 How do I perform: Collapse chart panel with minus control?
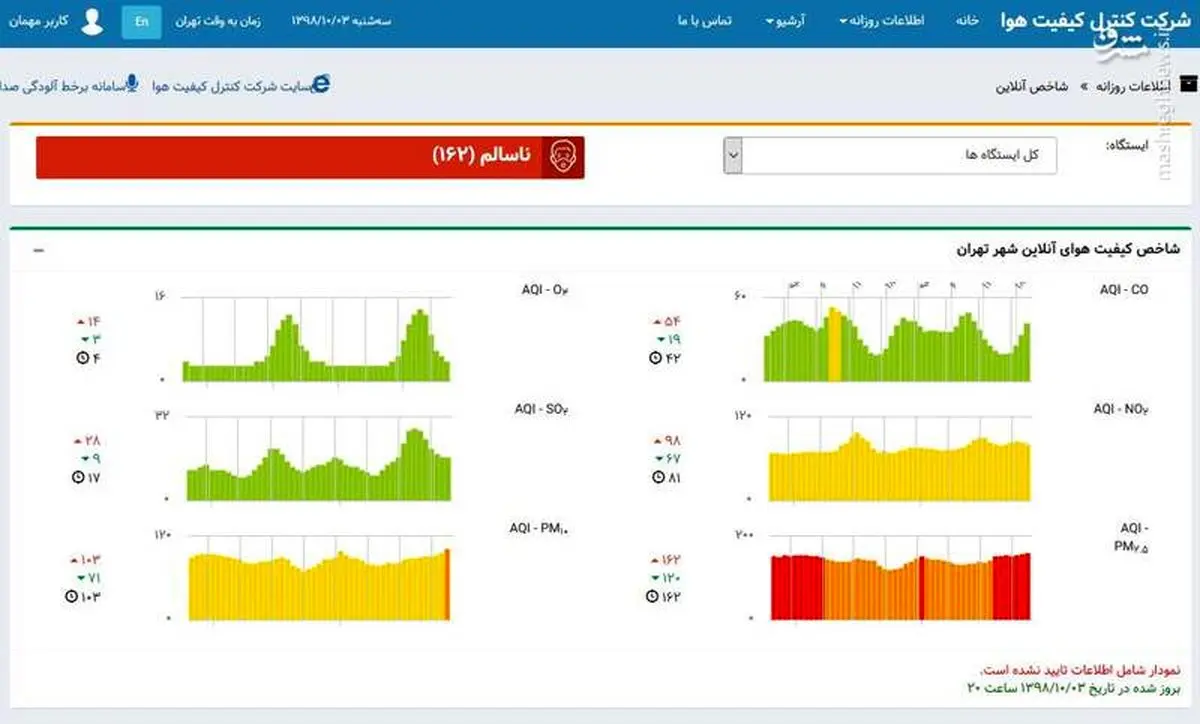(x=39, y=250)
